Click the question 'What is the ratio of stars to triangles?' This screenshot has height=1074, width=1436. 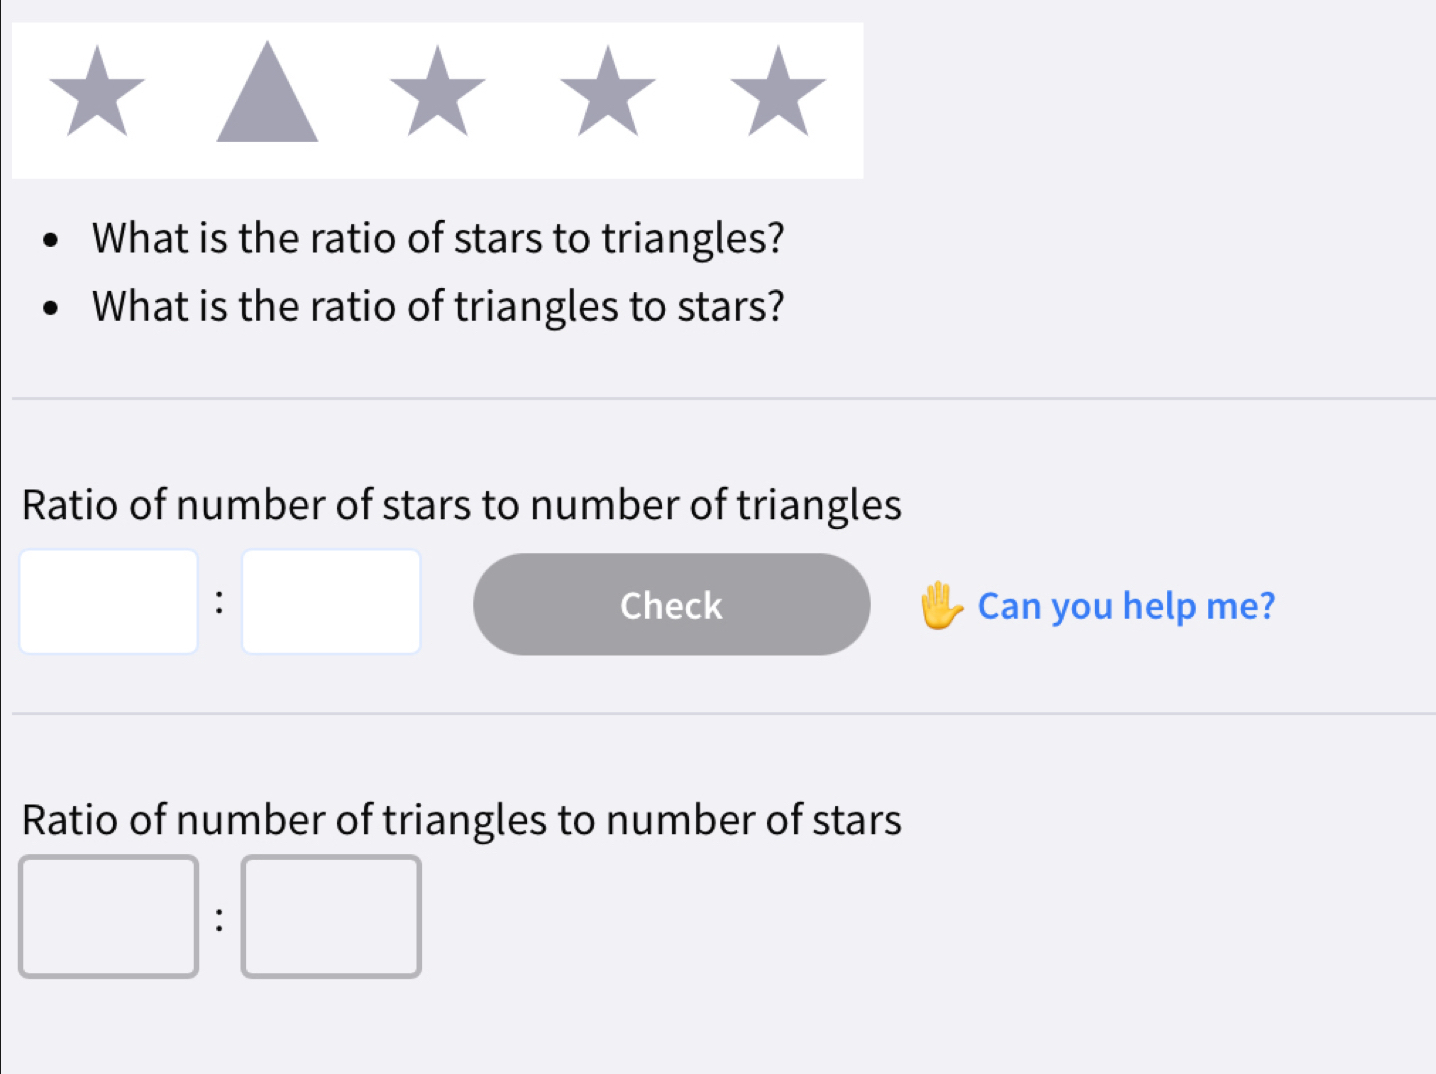(438, 239)
